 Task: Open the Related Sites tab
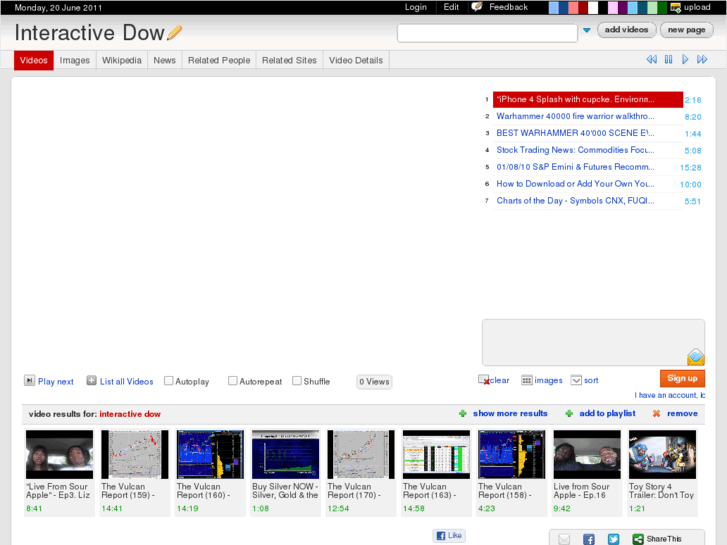tap(289, 60)
